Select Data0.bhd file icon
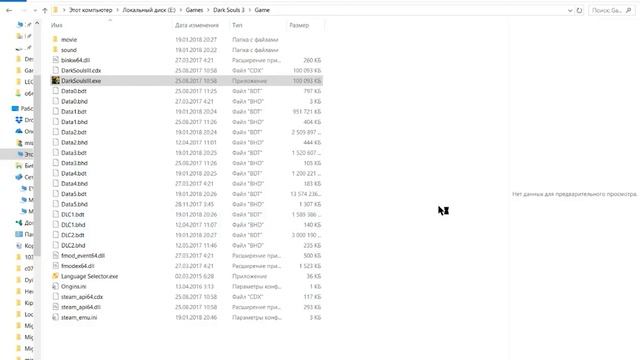Image resolution: width=640 pixels, height=360 pixels. 56,101
